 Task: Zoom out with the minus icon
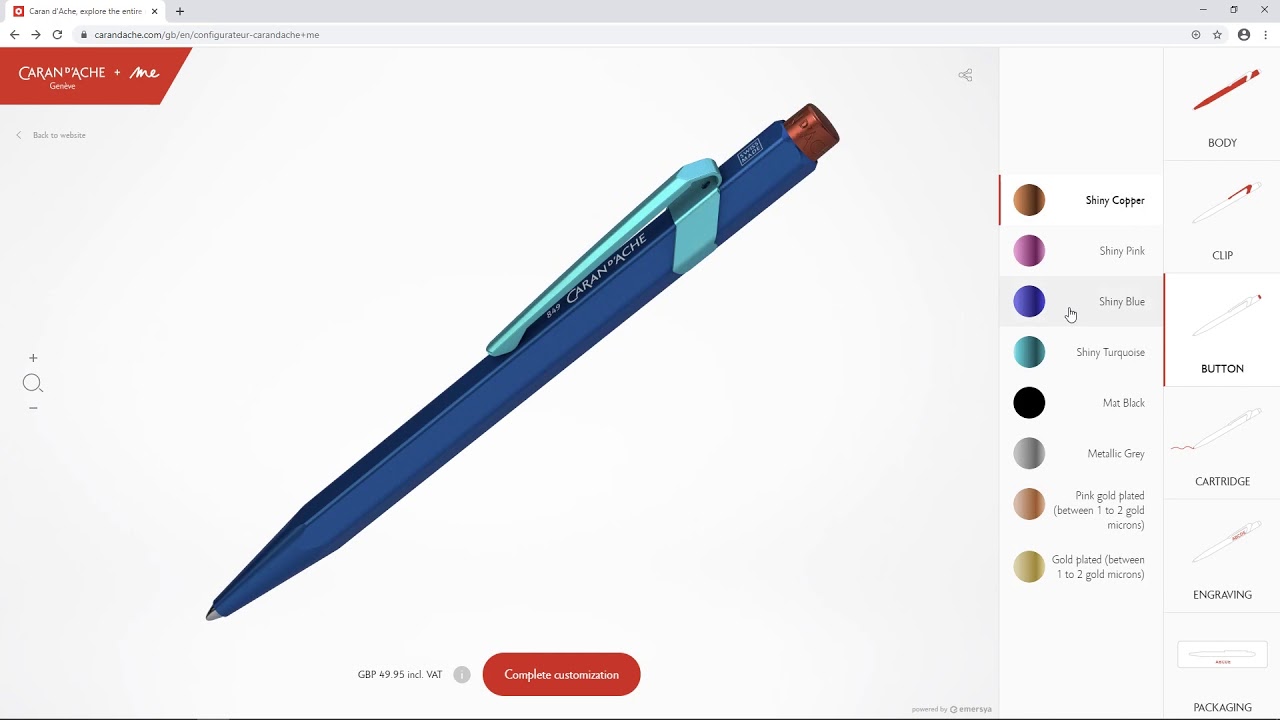[33, 408]
